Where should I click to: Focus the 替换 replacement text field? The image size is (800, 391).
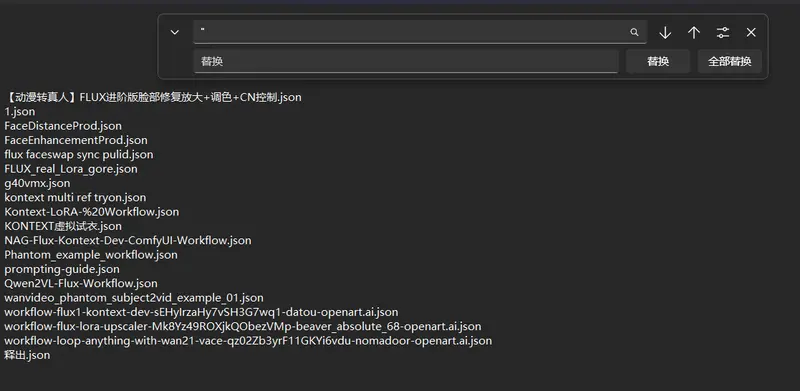(x=406, y=61)
